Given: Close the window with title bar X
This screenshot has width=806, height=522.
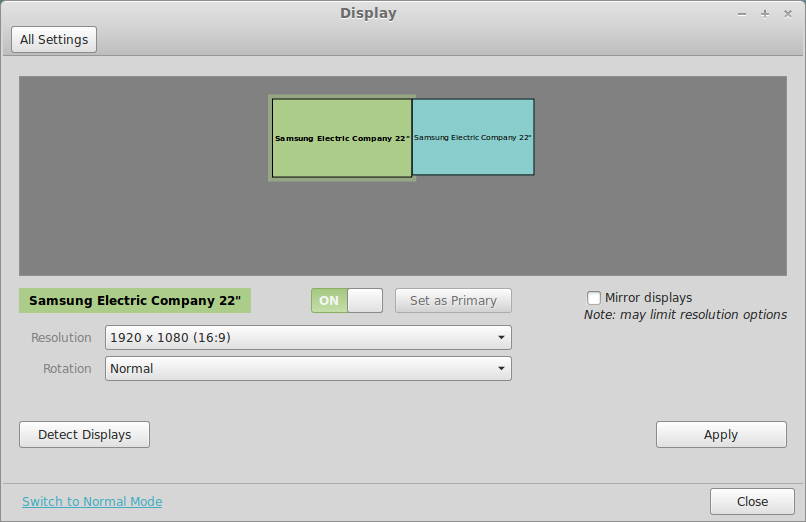Looking at the screenshot, I should 787,14.
